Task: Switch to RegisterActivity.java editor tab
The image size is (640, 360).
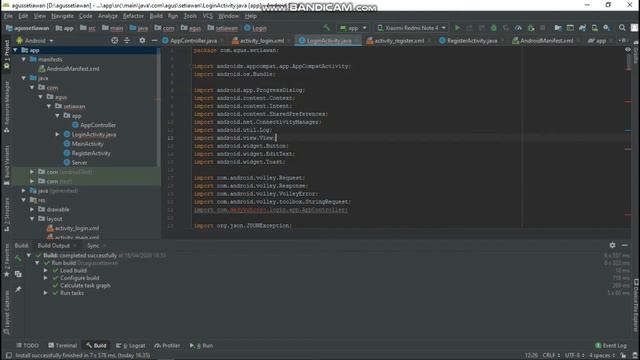Action: click(x=471, y=40)
